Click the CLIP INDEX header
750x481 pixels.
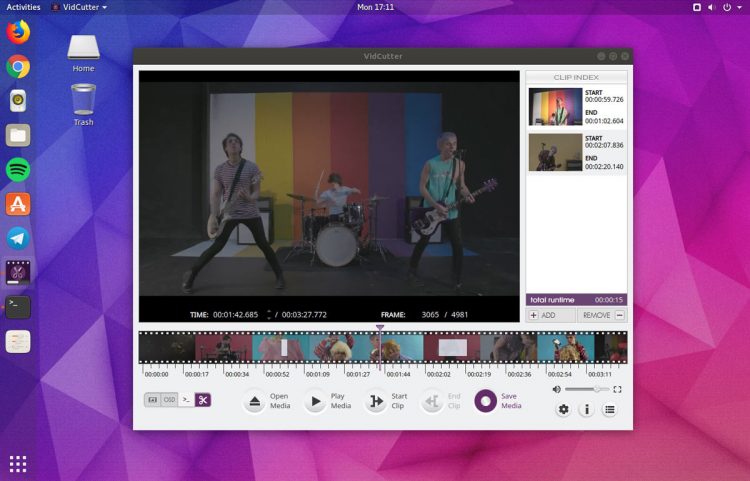576,77
